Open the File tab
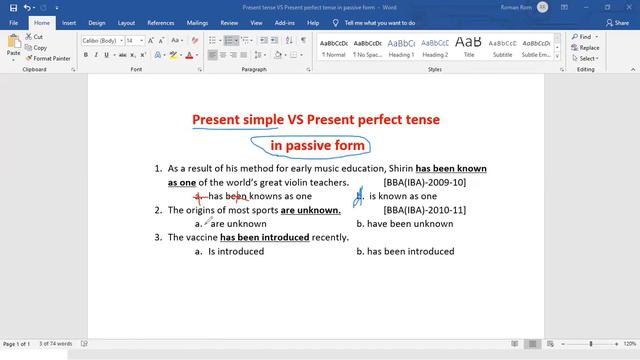 tap(13, 23)
